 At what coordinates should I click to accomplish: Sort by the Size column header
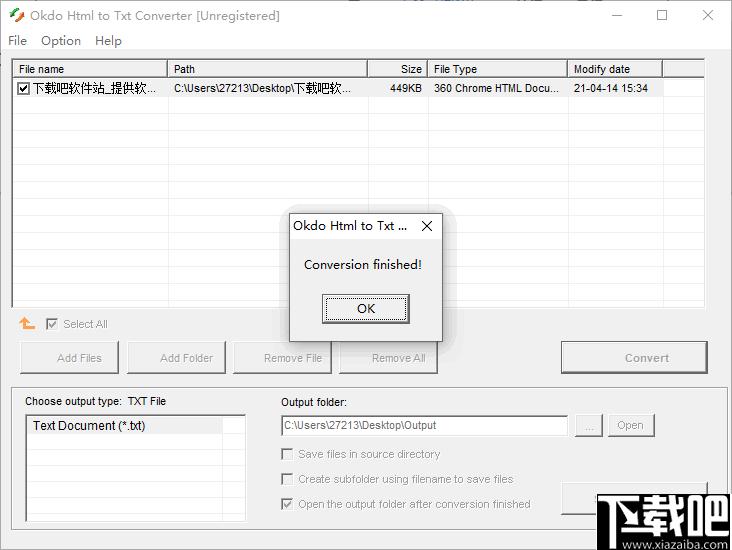pos(398,69)
